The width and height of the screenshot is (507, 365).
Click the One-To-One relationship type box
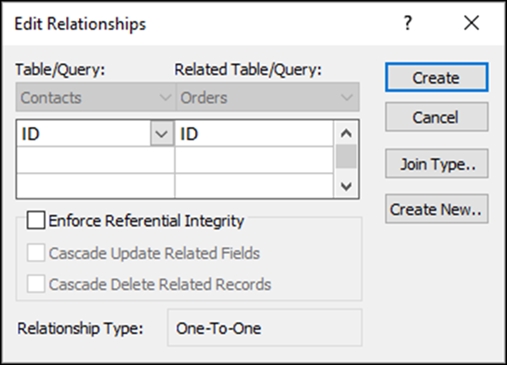point(265,328)
